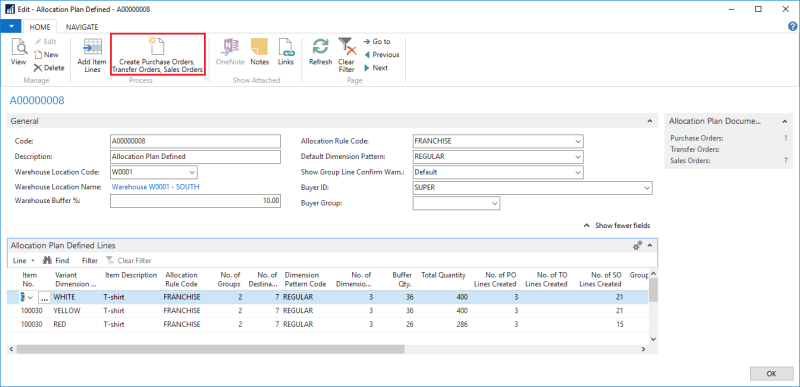Click Add Item Lines

92,56
